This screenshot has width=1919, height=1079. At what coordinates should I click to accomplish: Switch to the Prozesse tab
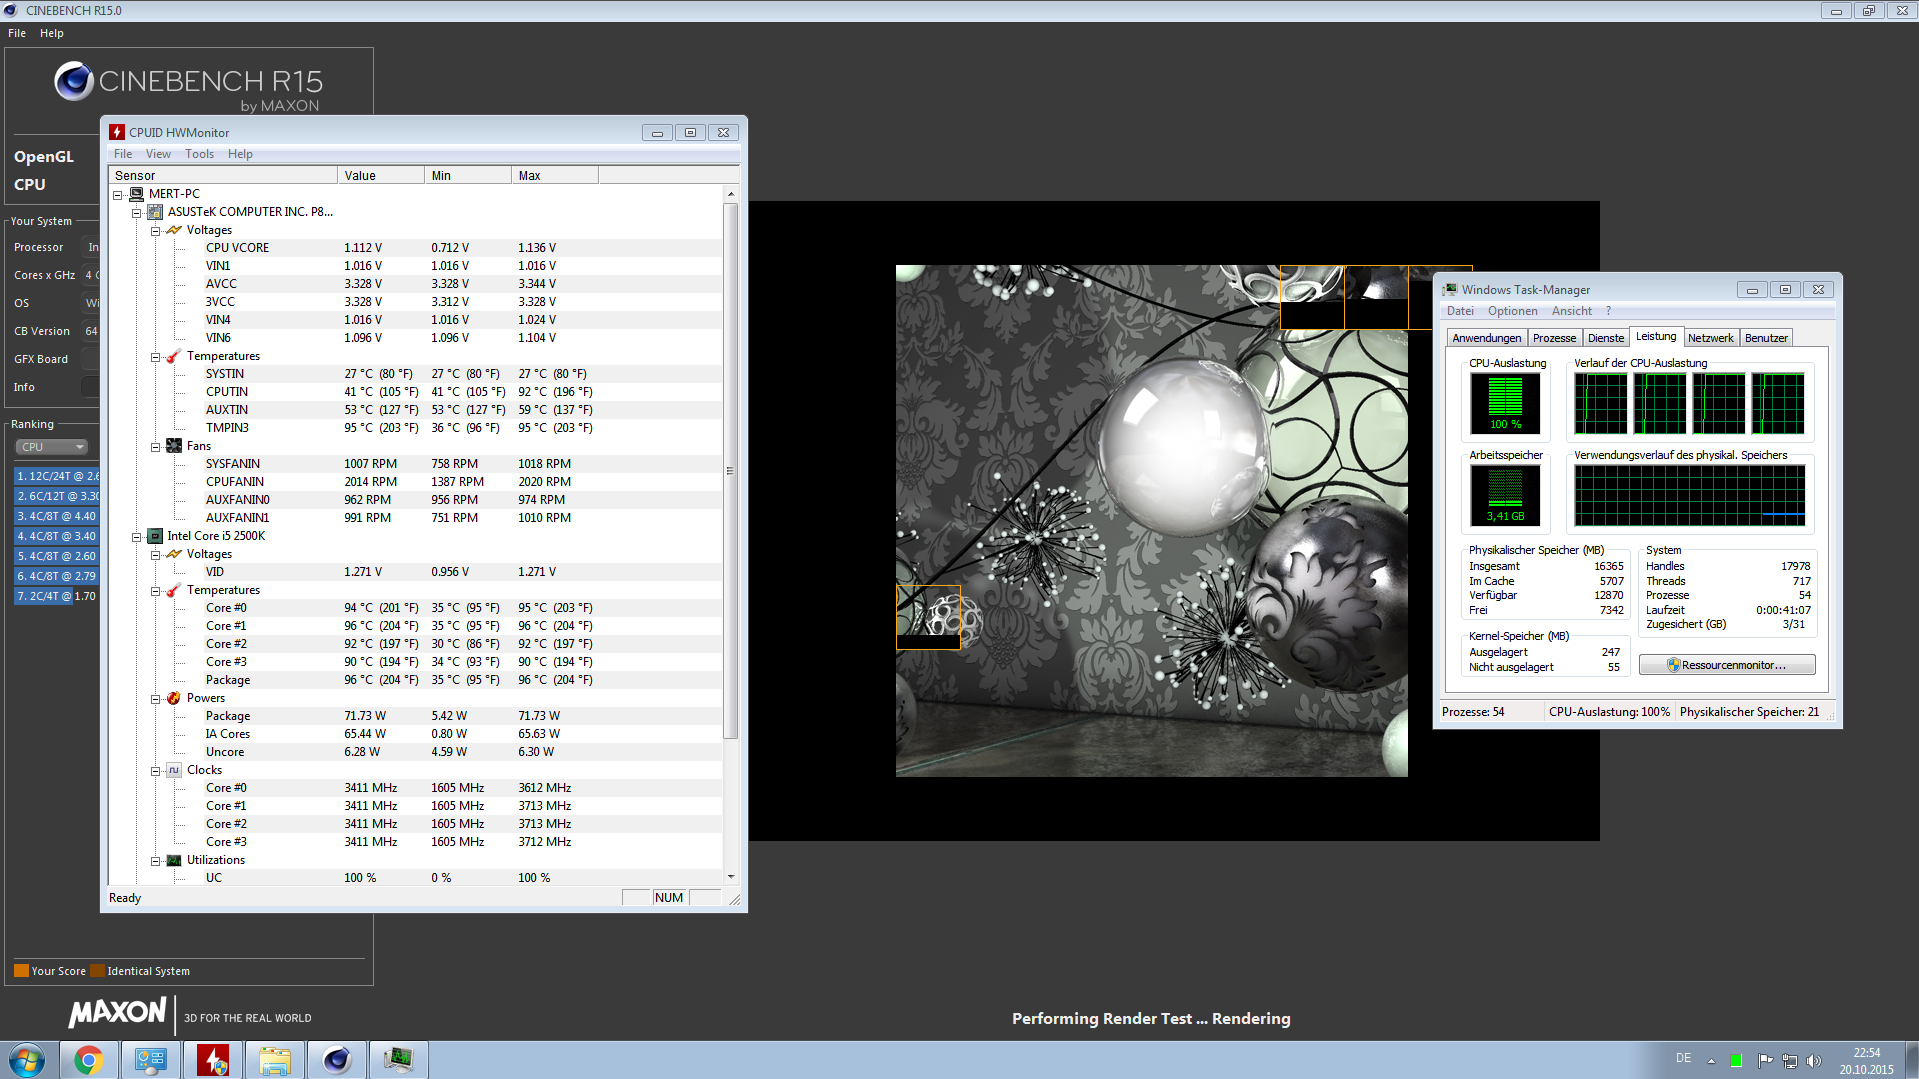(1554, 338)
